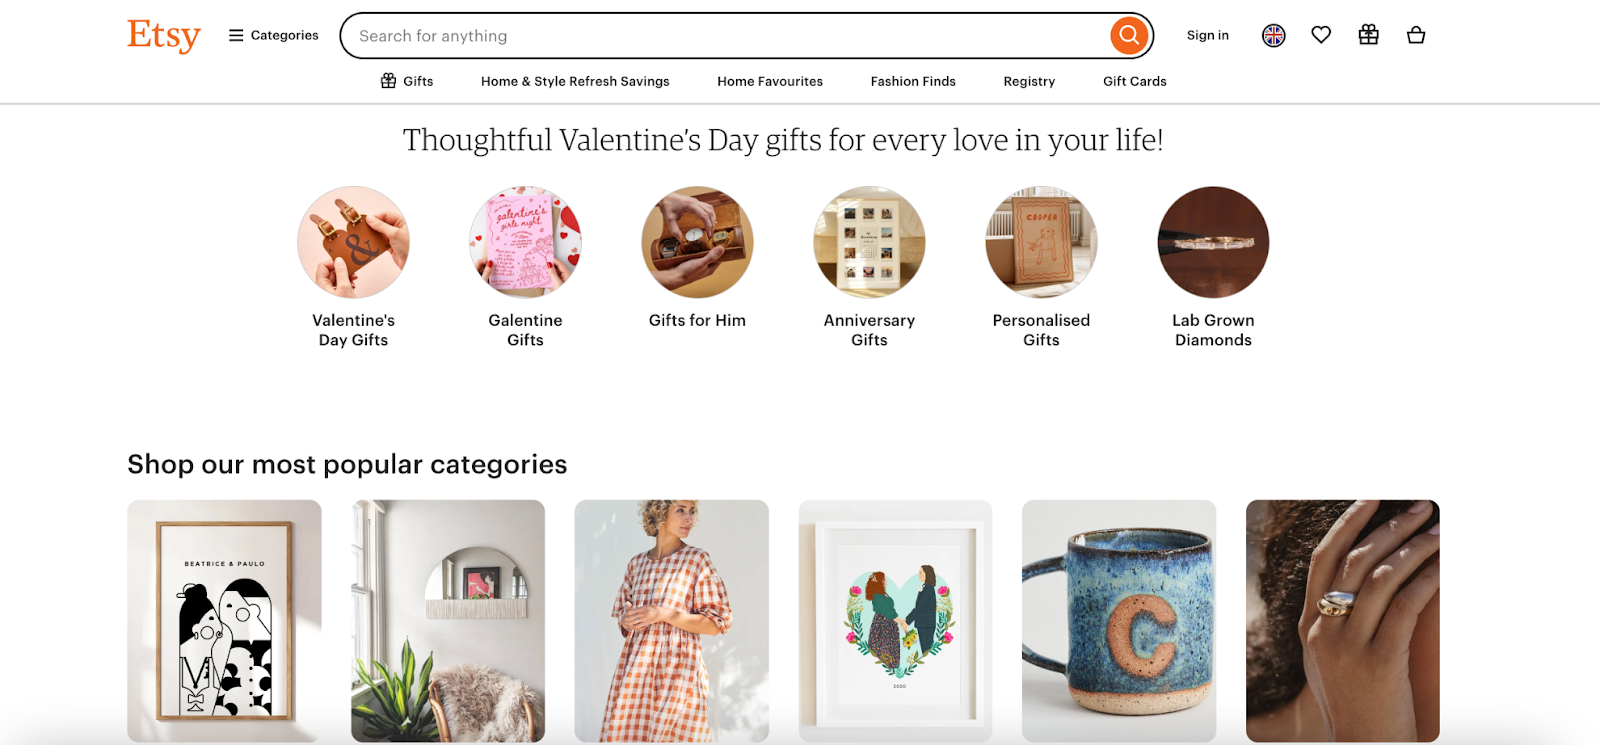Click the blue mug category image

pyautogui.click(x=1118, y=620)
